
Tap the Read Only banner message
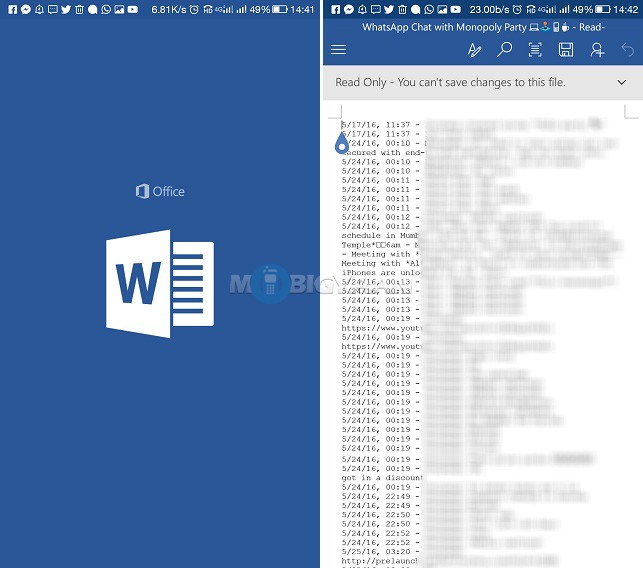click(x=450, y=82)
